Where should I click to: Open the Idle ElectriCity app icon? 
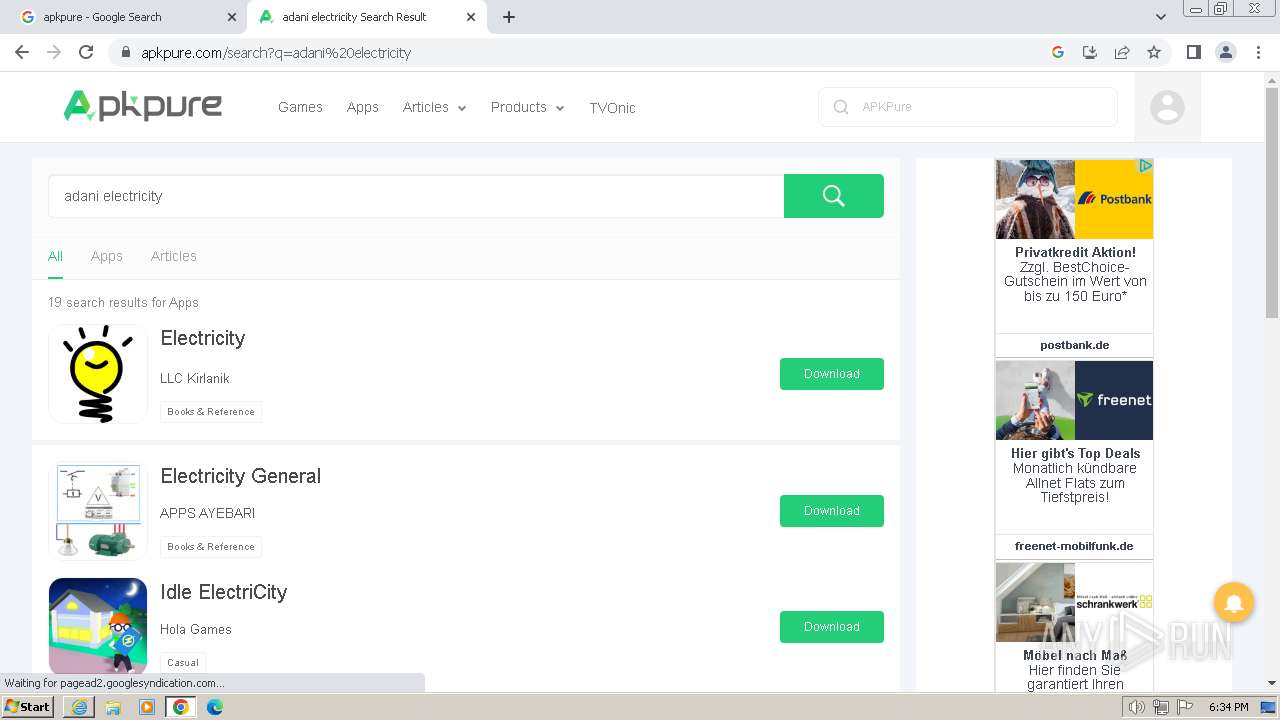[98, 627]
